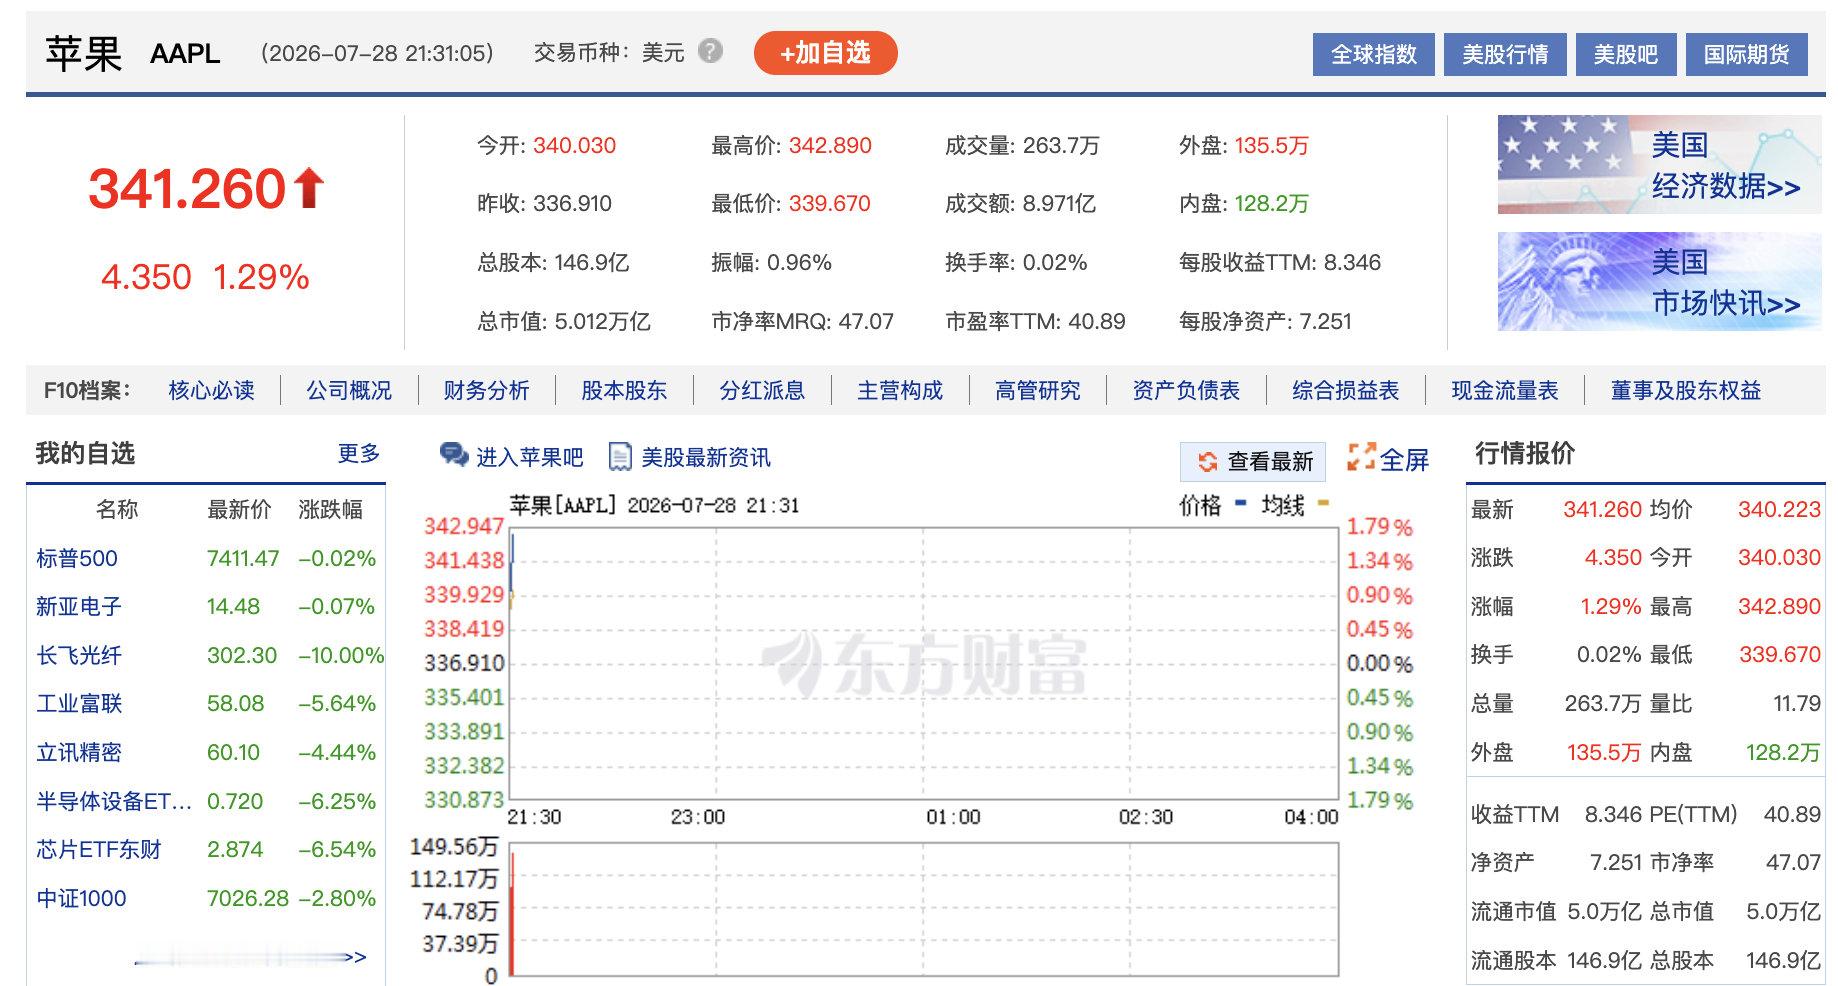Click the 最低价 value 339.670 in header
Image resolution: width=1838 pixels, height=986 pixels.
[x=830, y=203]
